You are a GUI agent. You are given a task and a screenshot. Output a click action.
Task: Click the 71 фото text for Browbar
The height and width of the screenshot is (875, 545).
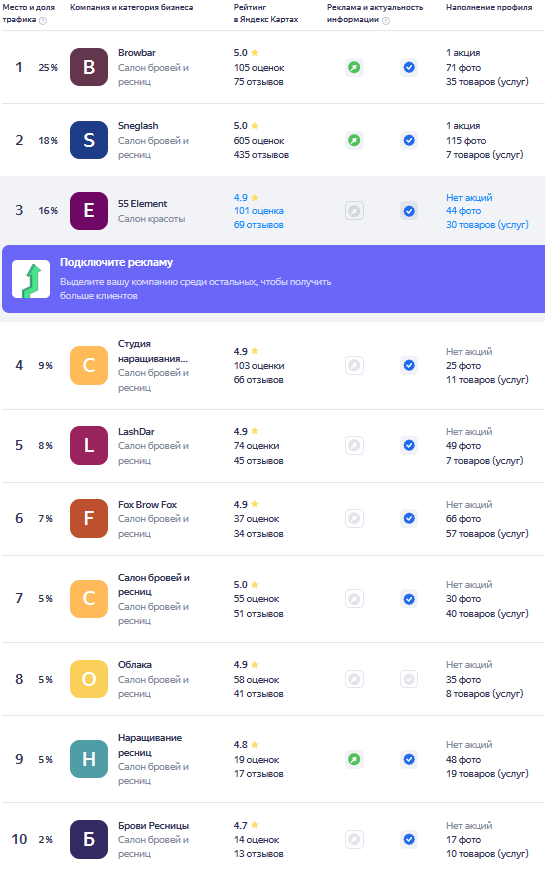click(x=464, y=68)
